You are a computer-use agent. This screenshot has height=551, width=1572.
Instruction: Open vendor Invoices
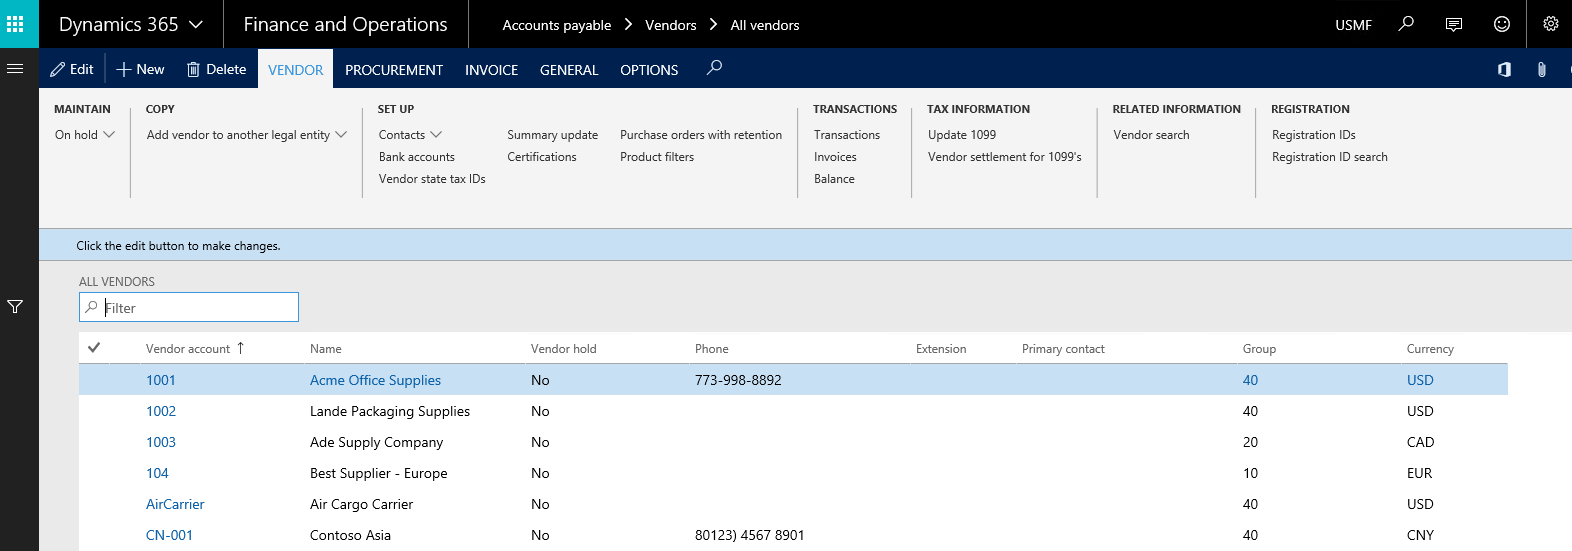click(x=835, y=157)
